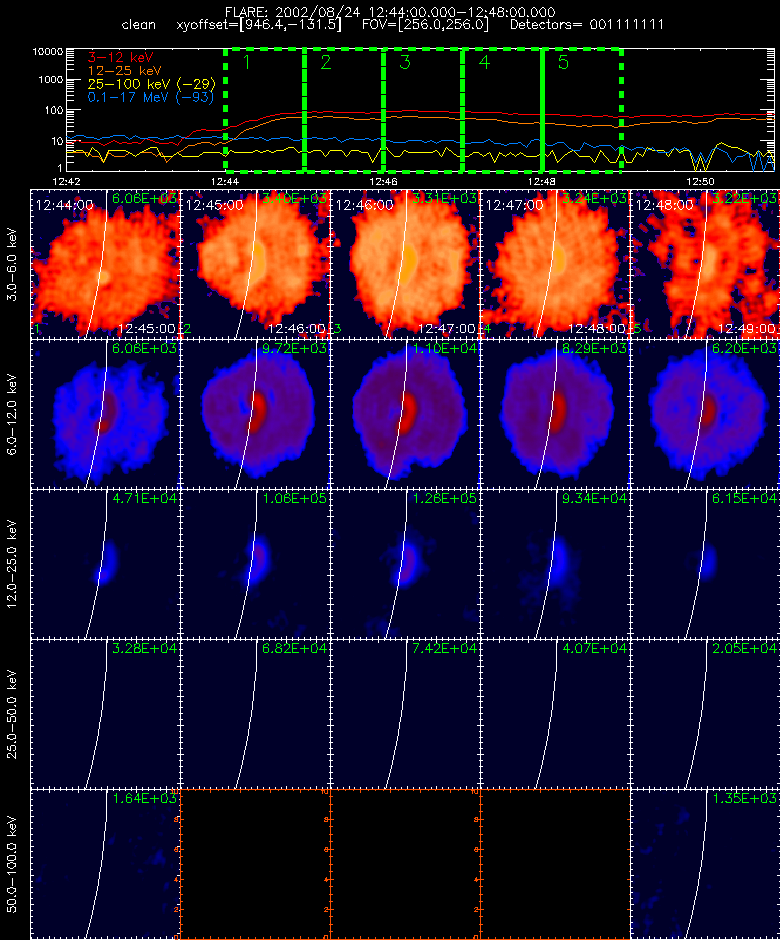Viewport: 780px width, 940px height.
Task: Open the 3.0-6.0 keV image starting 12:48:00
Action: click(x=705, y=264)
